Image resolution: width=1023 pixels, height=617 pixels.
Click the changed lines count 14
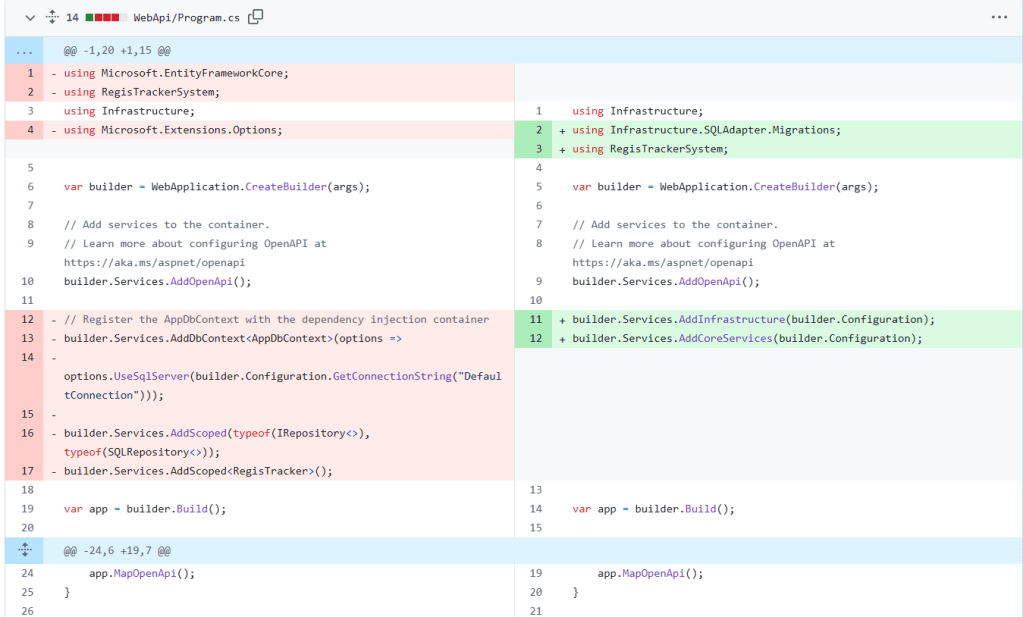pos(72,17)
